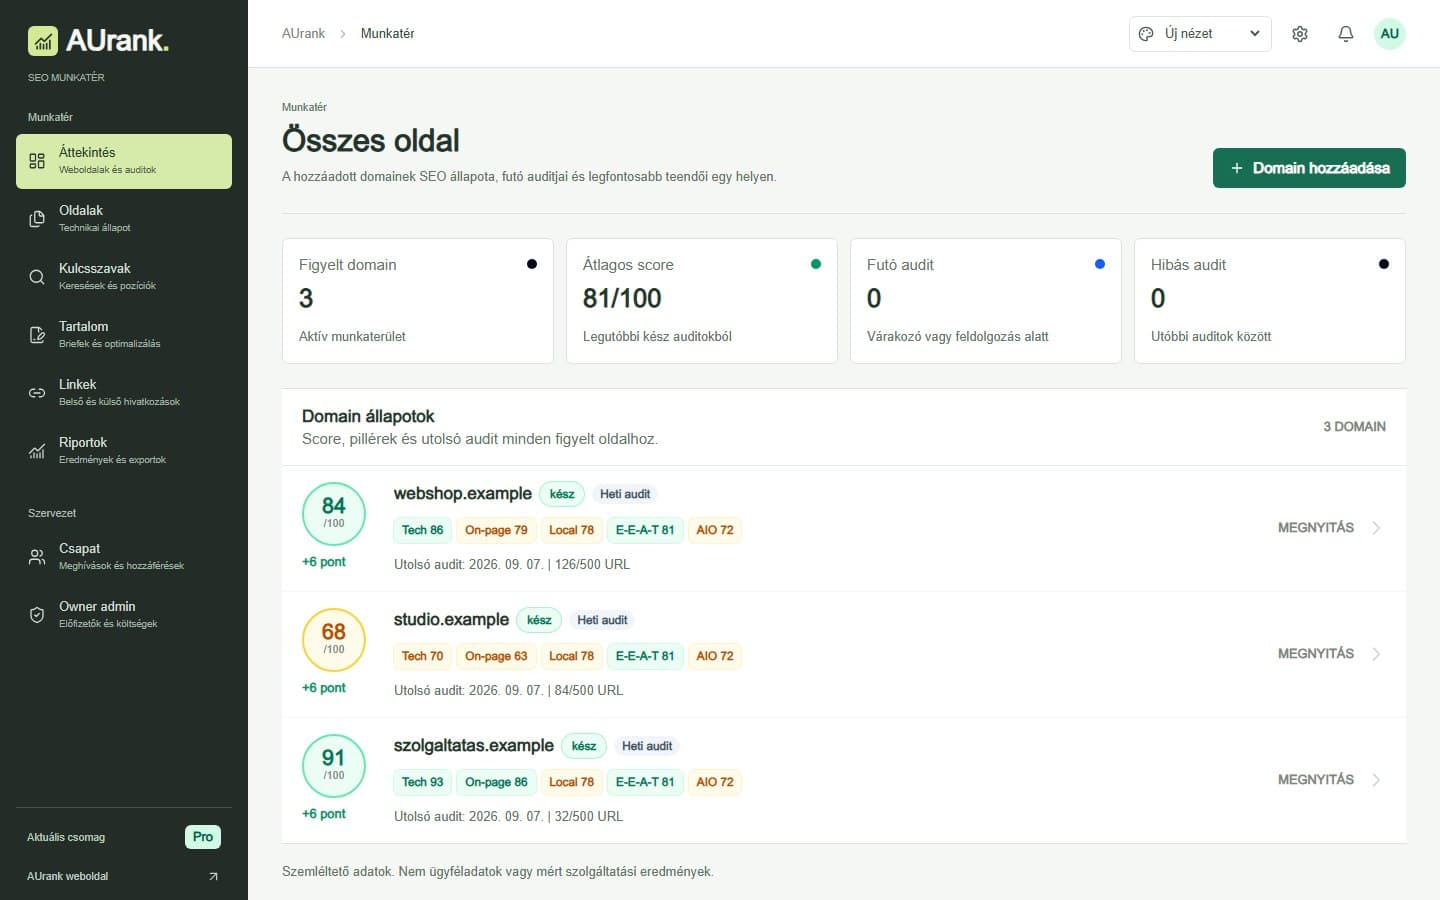This screenshot has width=1440, height=900.
Task: Click the Domain hozzáadása button
Action: tap(1309, 168)
